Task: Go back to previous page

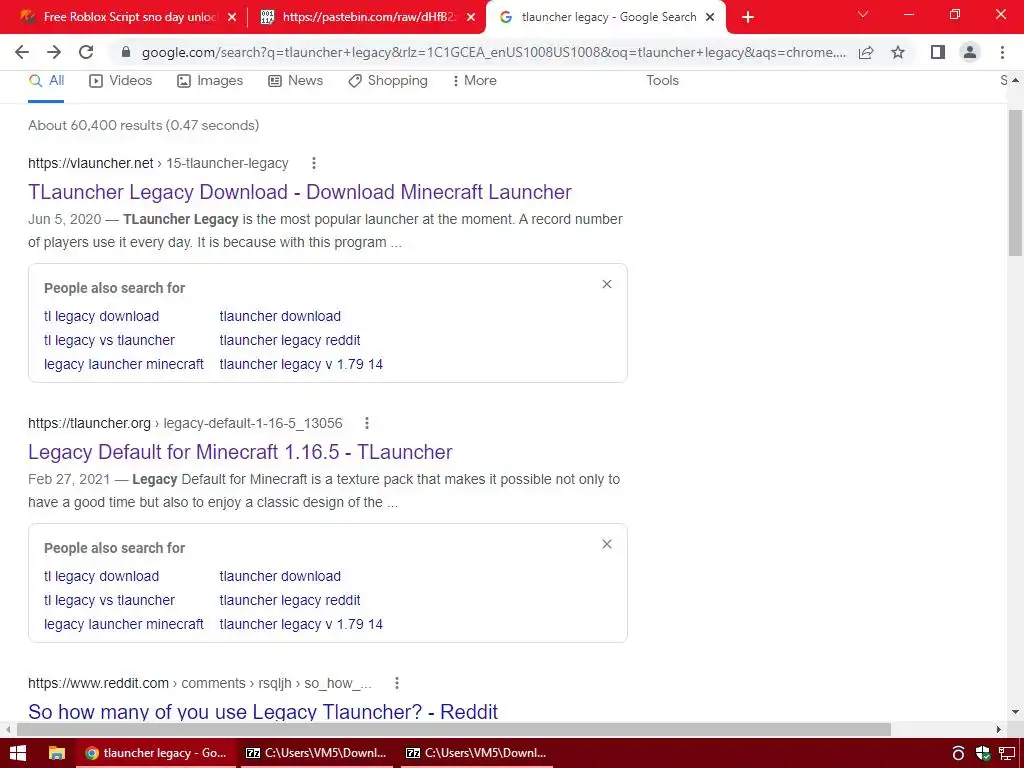Action: click(x=22, y=52)
